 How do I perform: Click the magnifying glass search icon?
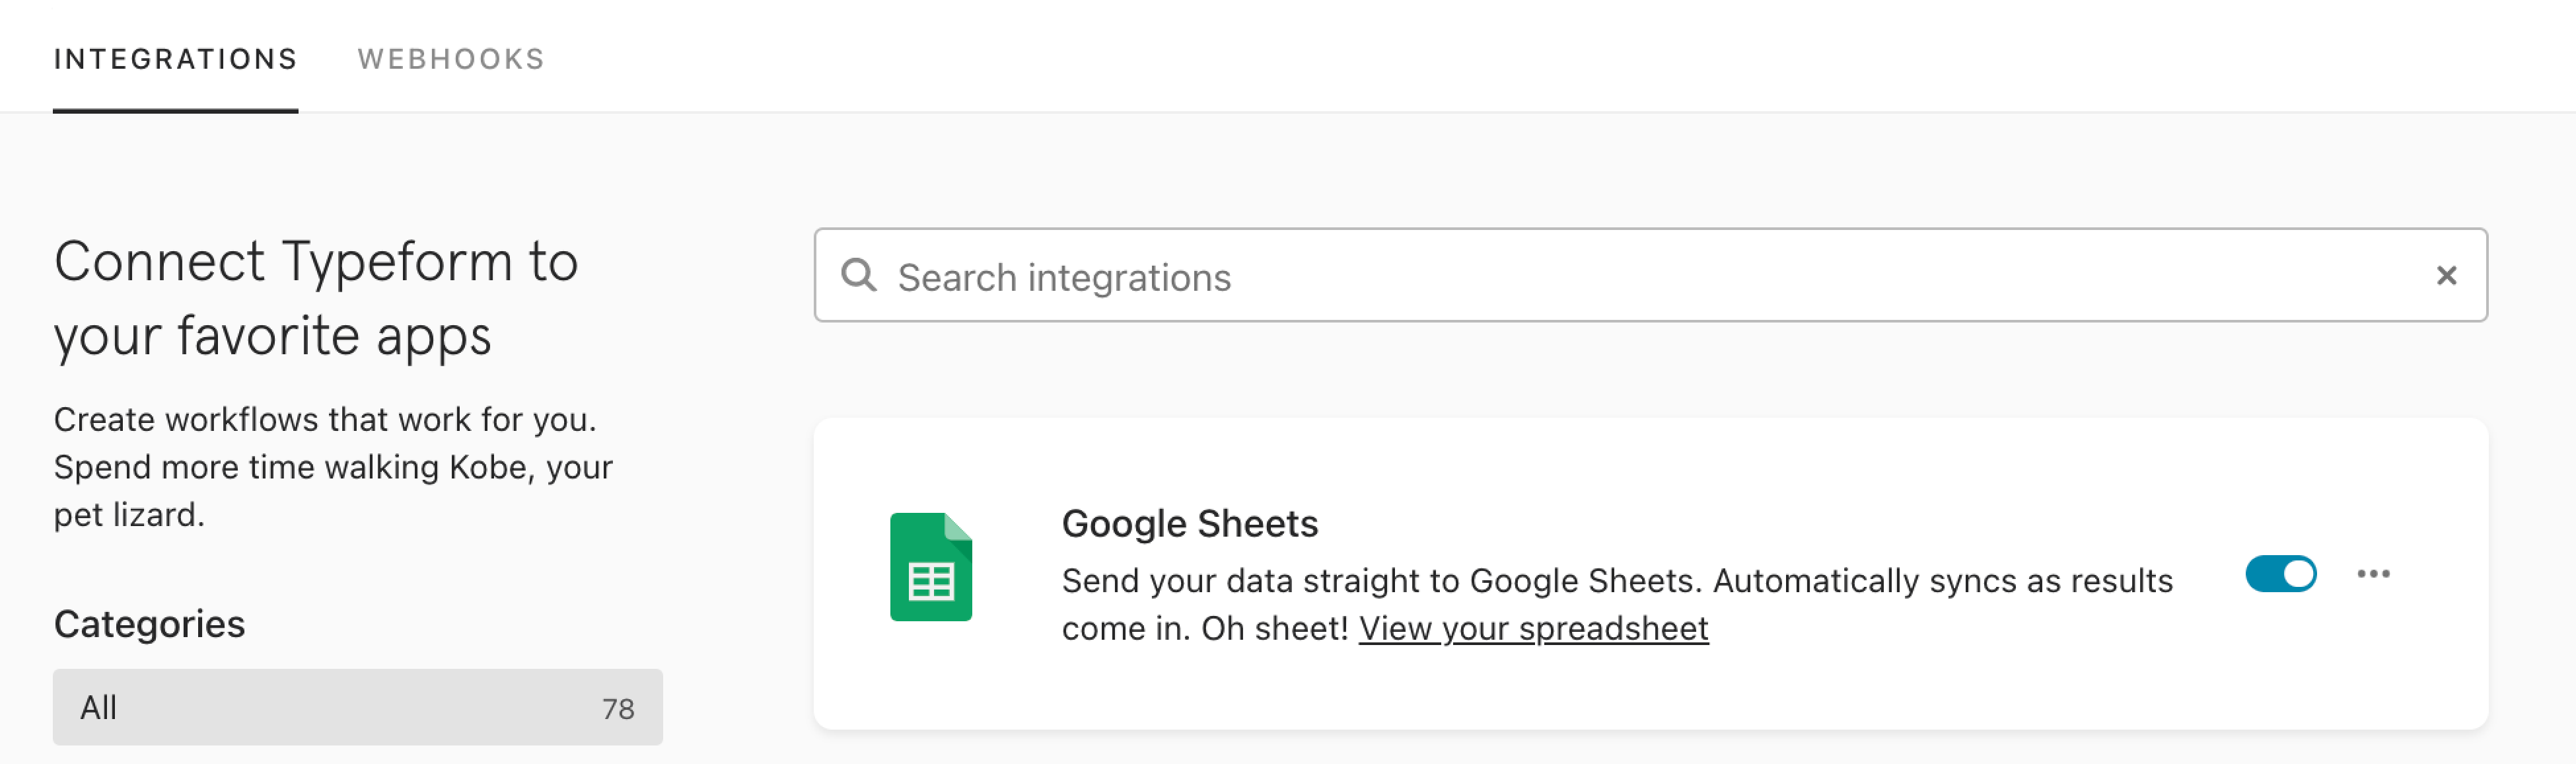tap(858, 275)
